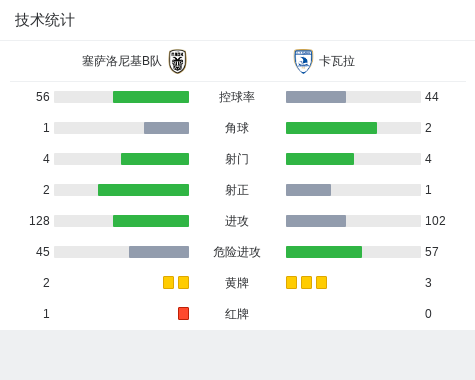Select the 控球率 stat label
This screenshot has height=380, width=475.
click(x=237, y=97)
